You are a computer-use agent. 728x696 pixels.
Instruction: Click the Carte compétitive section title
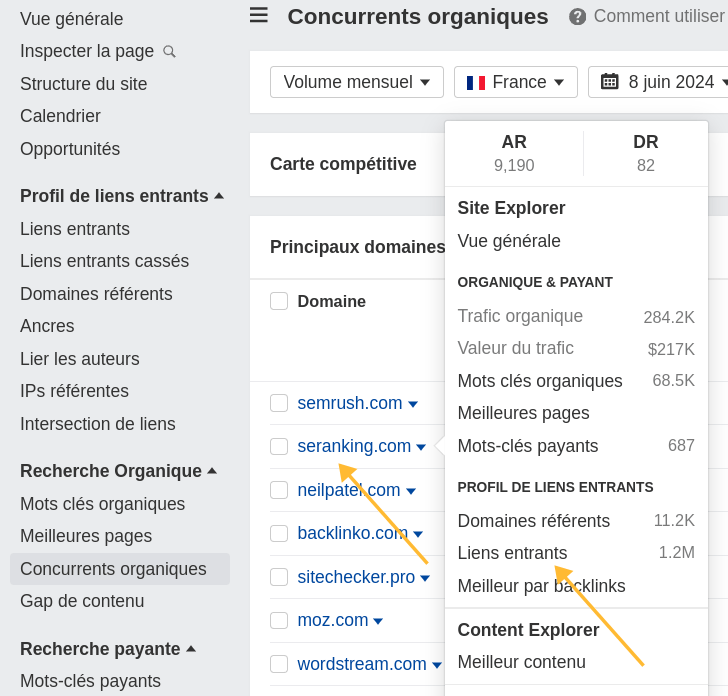[x=343, y=164]
